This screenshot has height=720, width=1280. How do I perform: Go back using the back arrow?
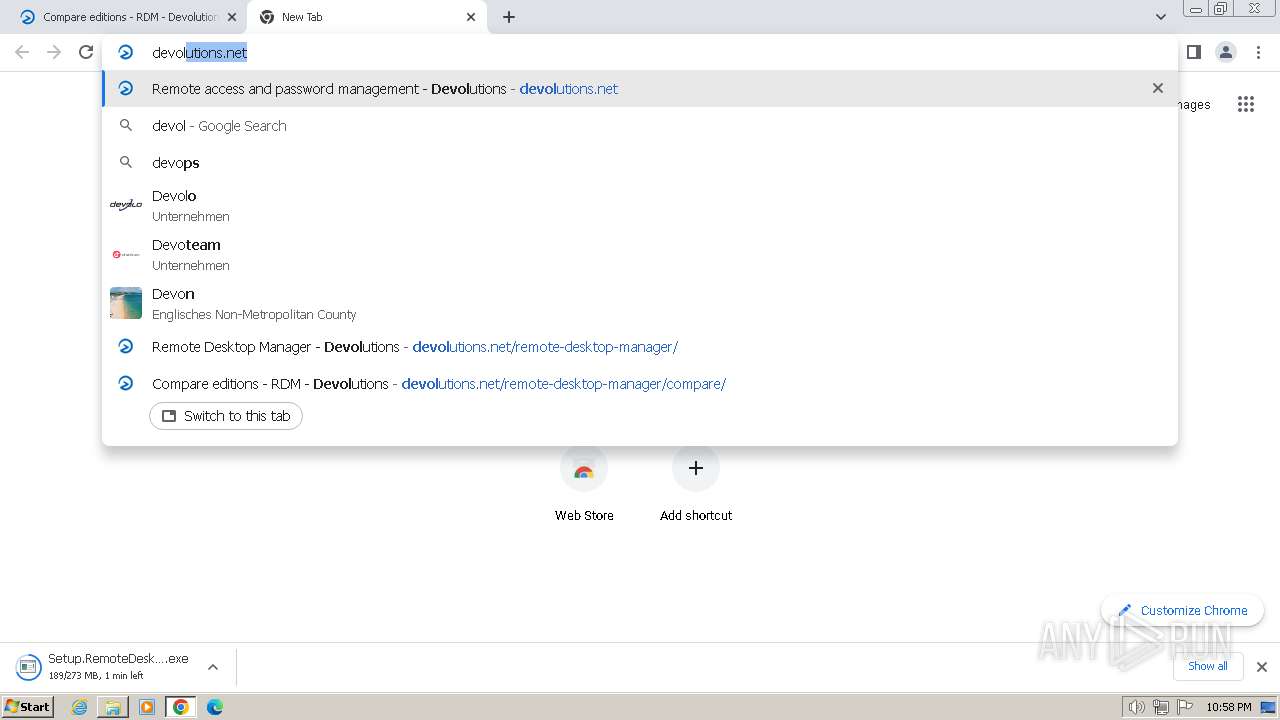tap(22, 52)
